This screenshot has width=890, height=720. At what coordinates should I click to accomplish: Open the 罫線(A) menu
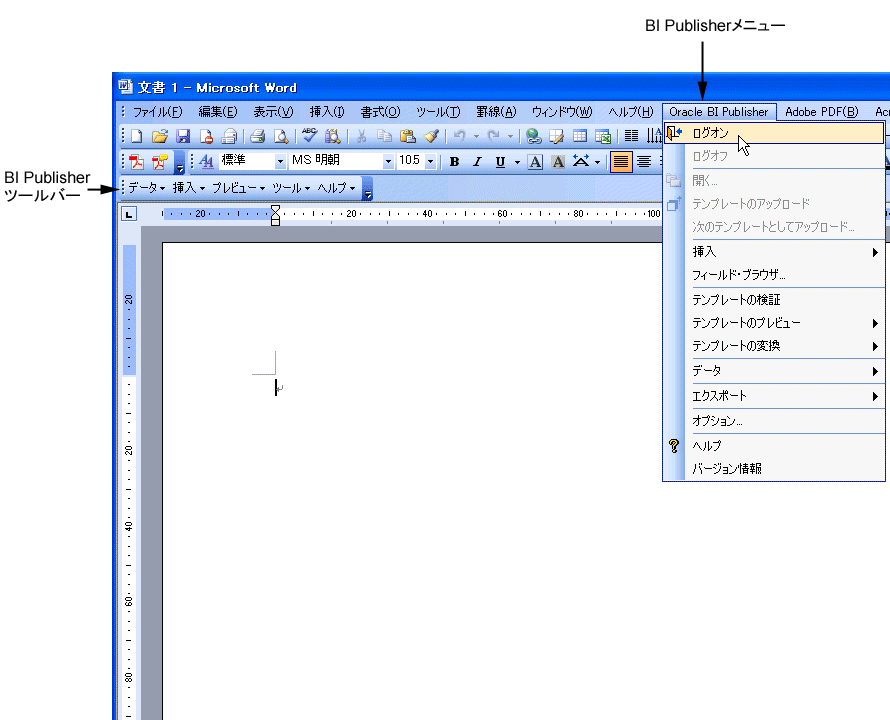coord(496,112)
